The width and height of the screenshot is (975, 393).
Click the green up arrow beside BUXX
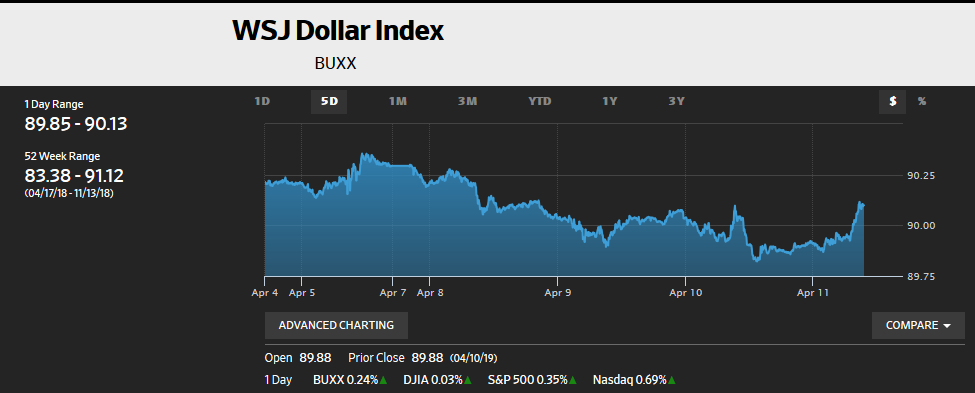click(384, 380)
